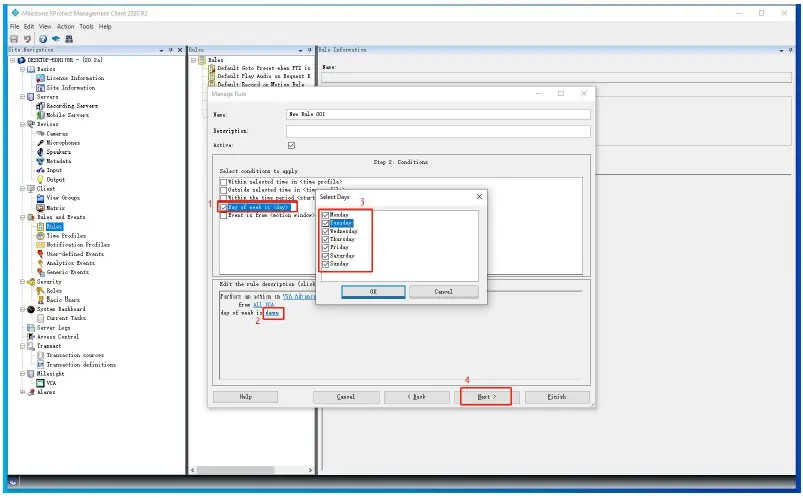Image resolution: width=803 pixels, height=498 pixels.
Task: Click the Speakers icon in Devices
Action: [x=40, y=152]
